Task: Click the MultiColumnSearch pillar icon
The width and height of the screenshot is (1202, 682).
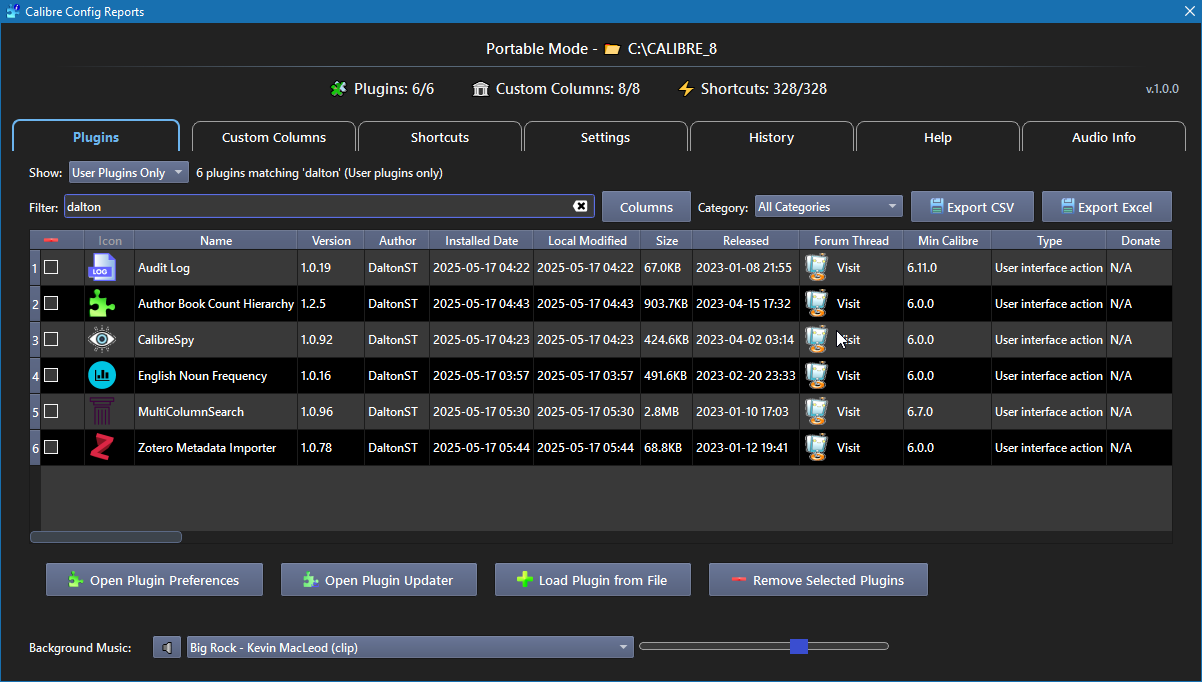Action: click(103, 411)
